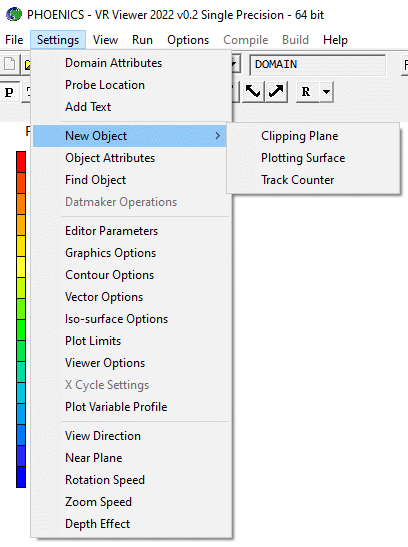The width and height of the screenshot is (408, 547).
Task: Open Viewer Options
Action: point(131,362)
